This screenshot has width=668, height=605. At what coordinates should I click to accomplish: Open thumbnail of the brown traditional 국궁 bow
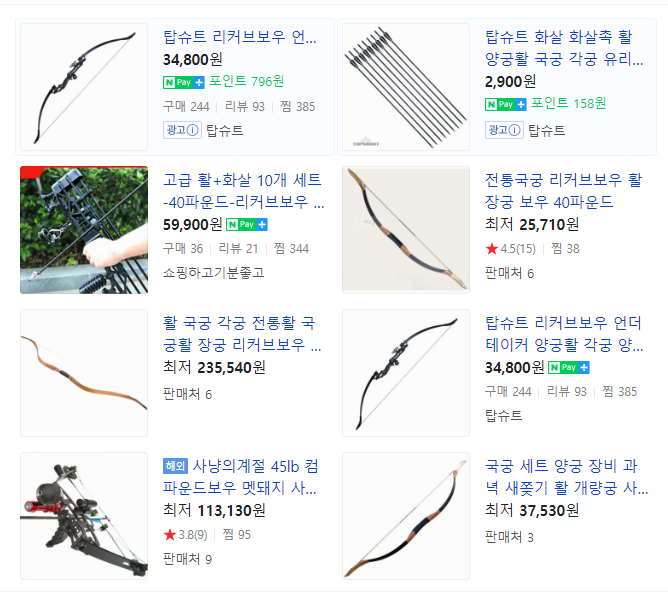tap(84, 373)
